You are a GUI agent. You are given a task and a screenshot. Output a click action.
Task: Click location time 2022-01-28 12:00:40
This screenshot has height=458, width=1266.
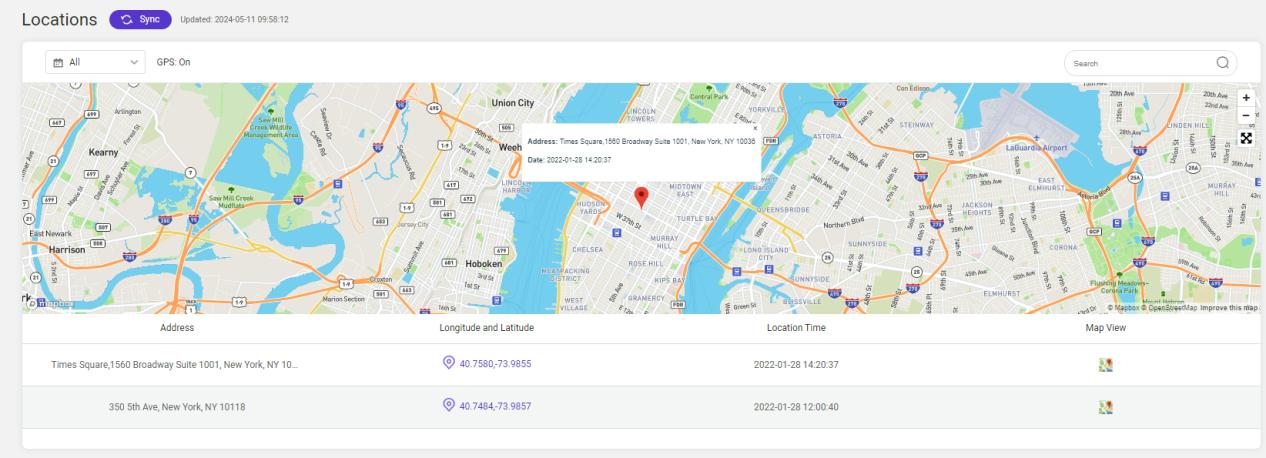(x=796, y=406)
